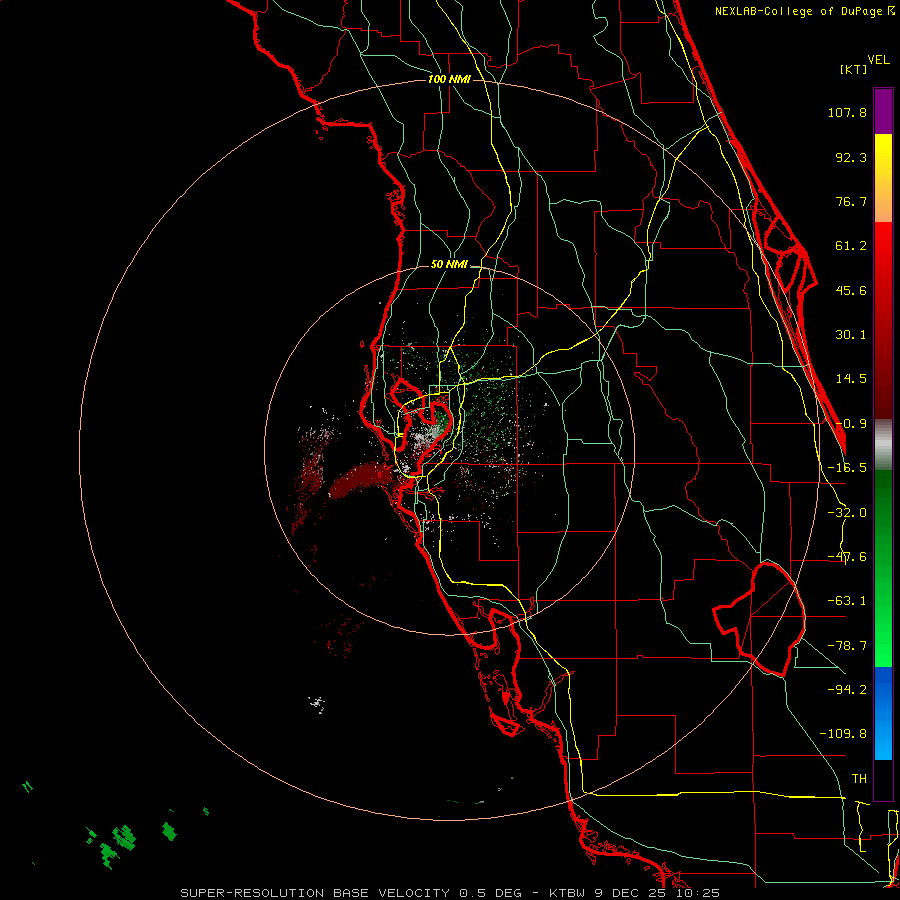Click the 45.6 legend value

pyautogui.click(x=851, y=290)
